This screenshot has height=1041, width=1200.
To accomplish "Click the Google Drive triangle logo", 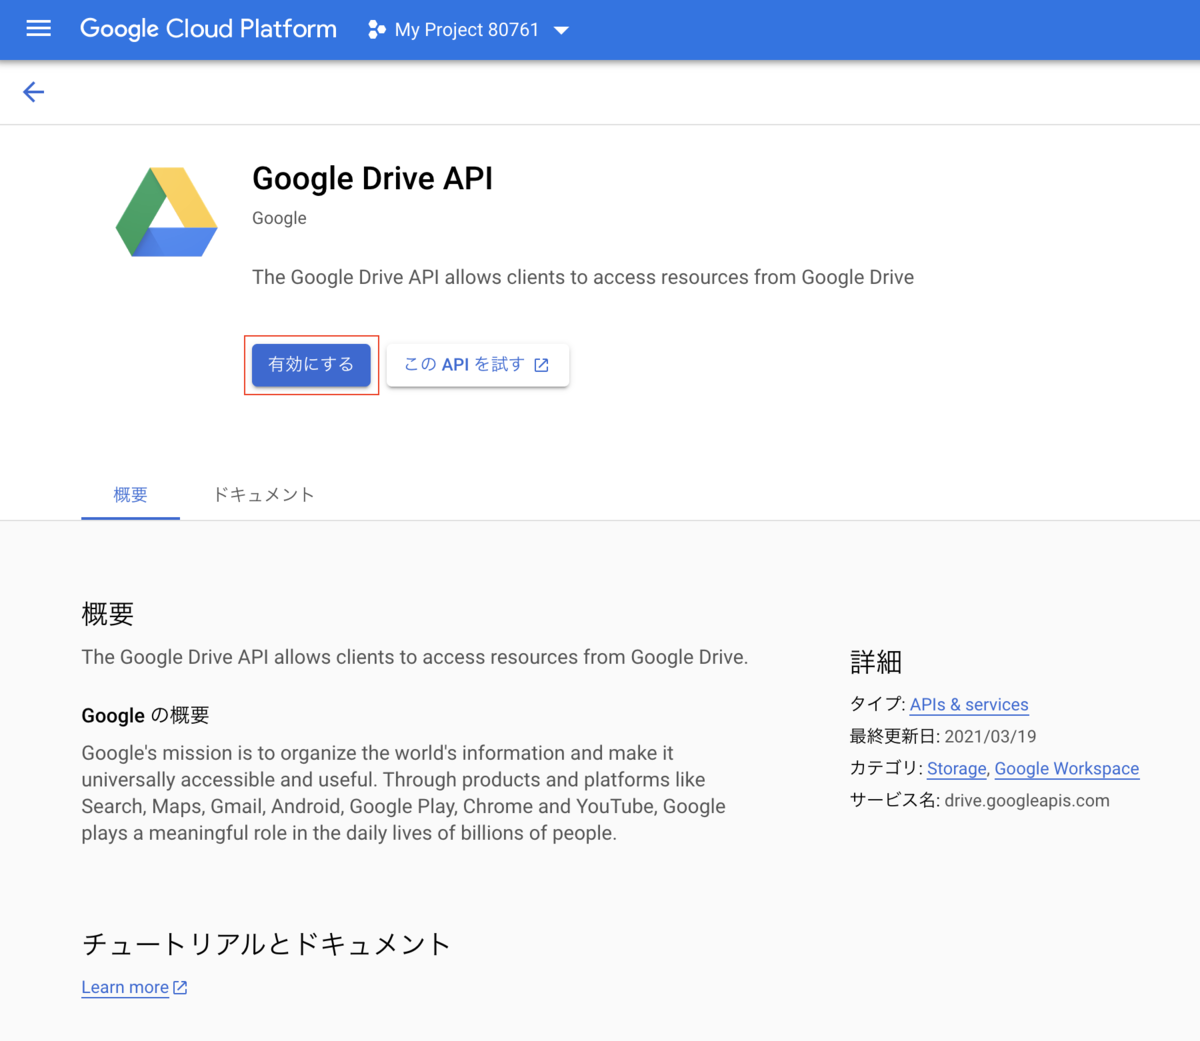I will point(165,210).
